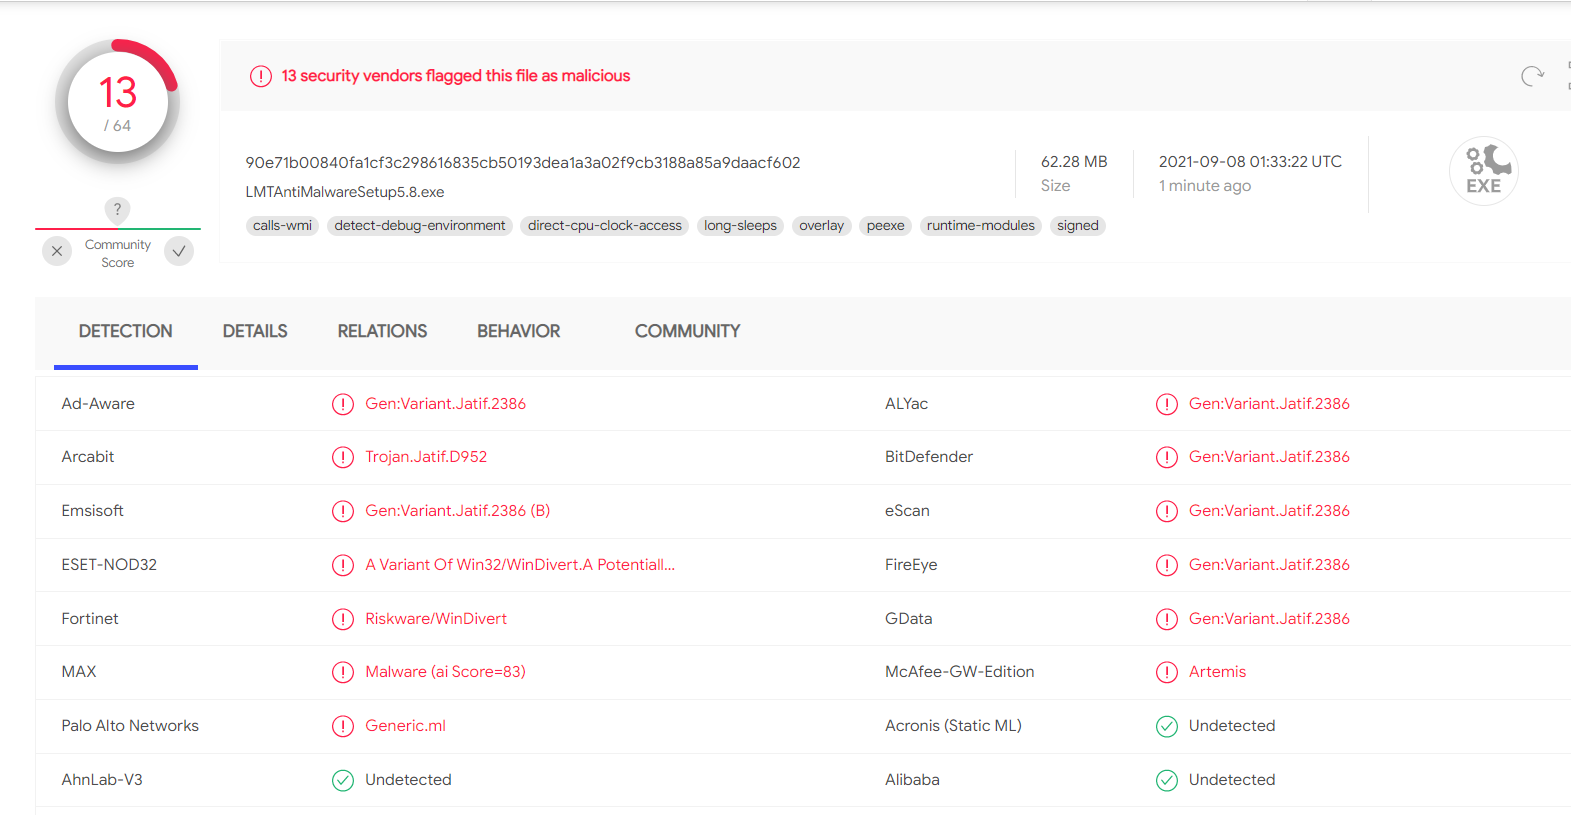Click '13 security vendors flagged this file' message
The image size is (1571, 815).
(x=456, y=76)
